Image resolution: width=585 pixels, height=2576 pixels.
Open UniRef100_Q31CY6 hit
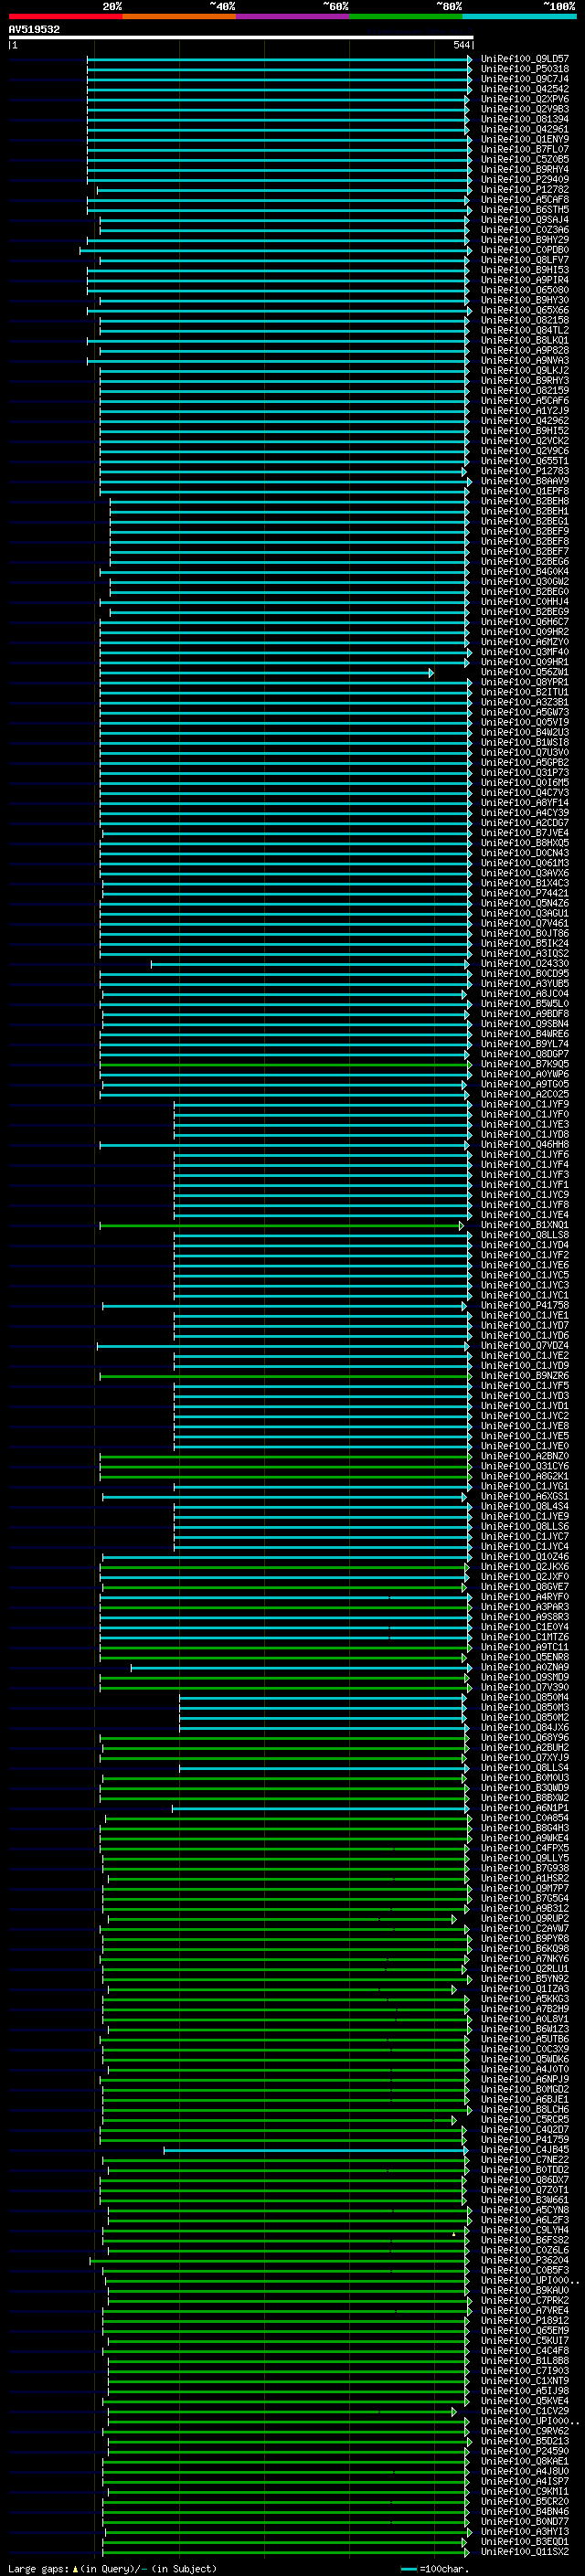tap(524, 1467)
